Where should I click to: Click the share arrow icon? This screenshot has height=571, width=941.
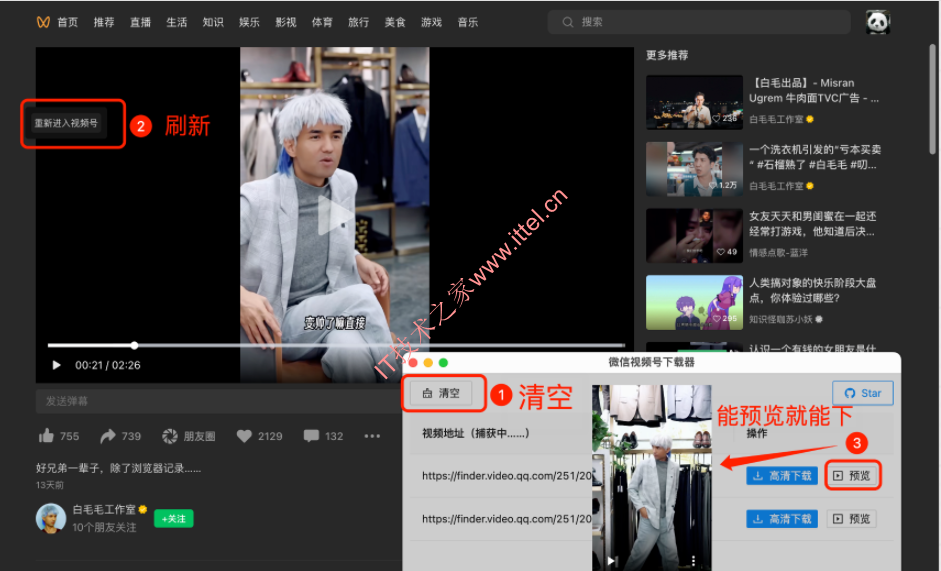coord(108,436)
